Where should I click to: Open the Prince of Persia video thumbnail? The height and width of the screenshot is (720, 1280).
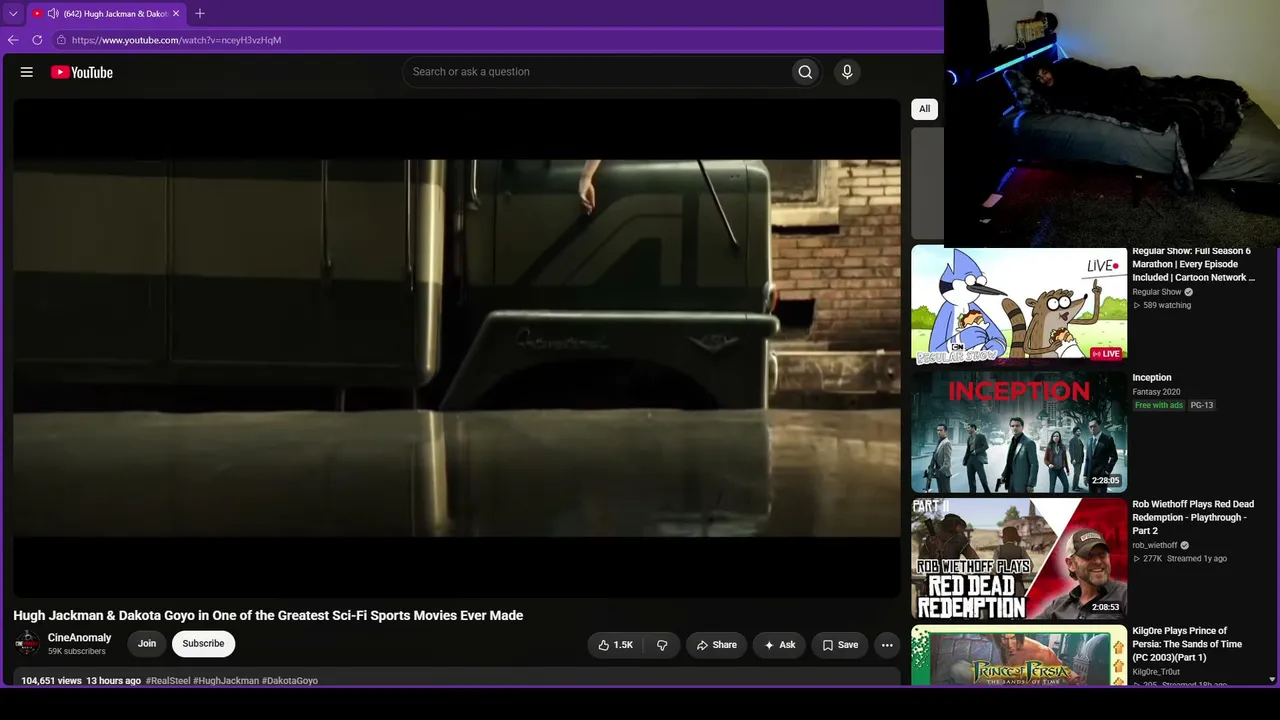coord(1019,655)
